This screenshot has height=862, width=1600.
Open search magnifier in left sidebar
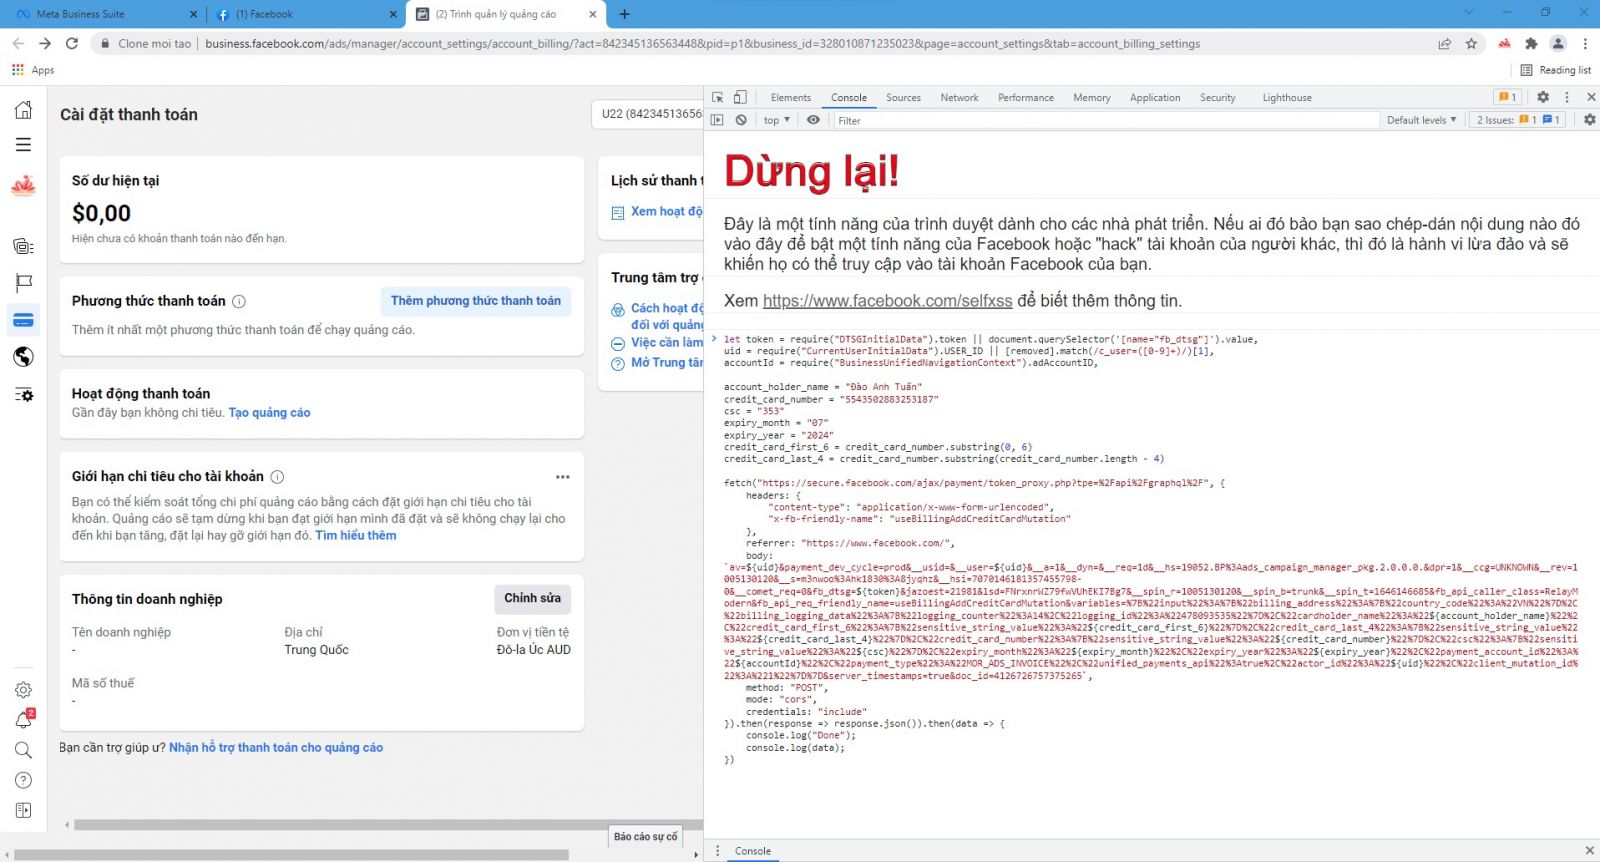tap(23, 750)
